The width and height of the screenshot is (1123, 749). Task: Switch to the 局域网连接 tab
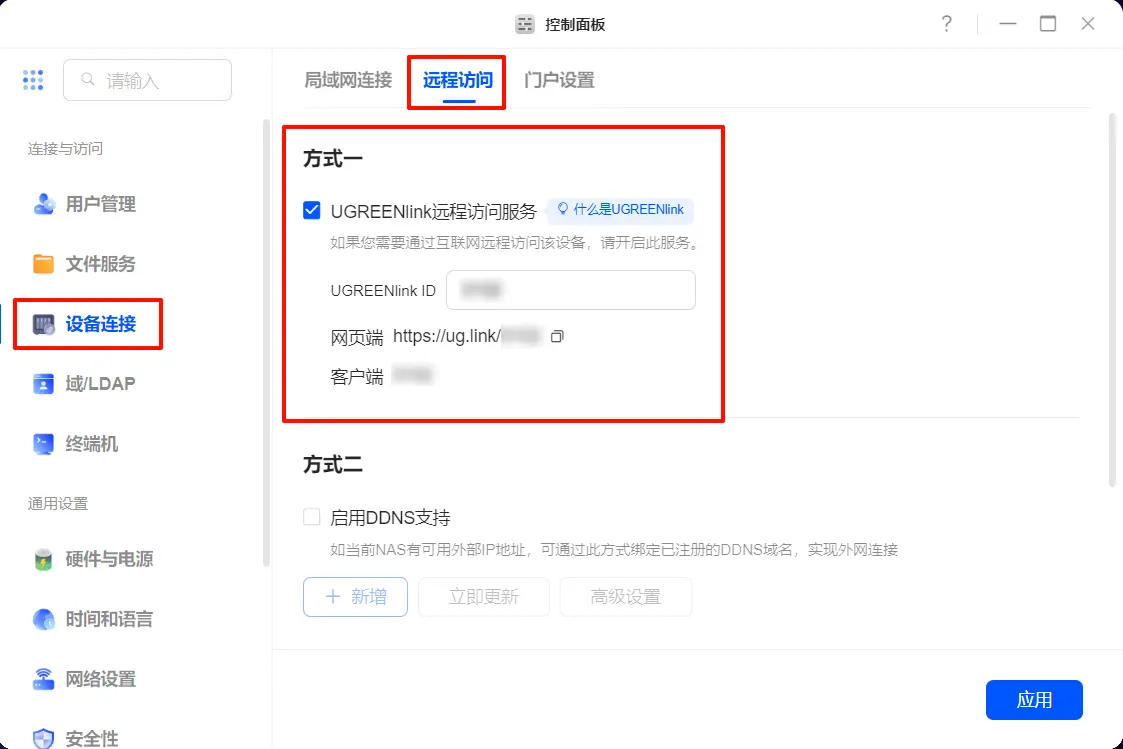click(x=348, y=80)
